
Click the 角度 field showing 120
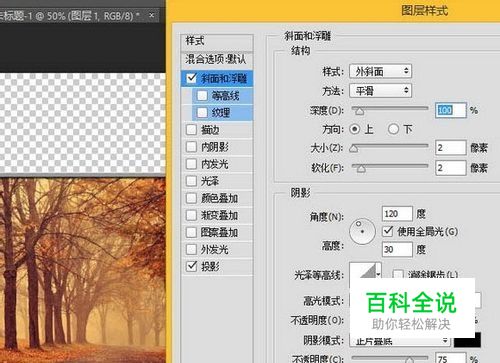pos(397,214)
